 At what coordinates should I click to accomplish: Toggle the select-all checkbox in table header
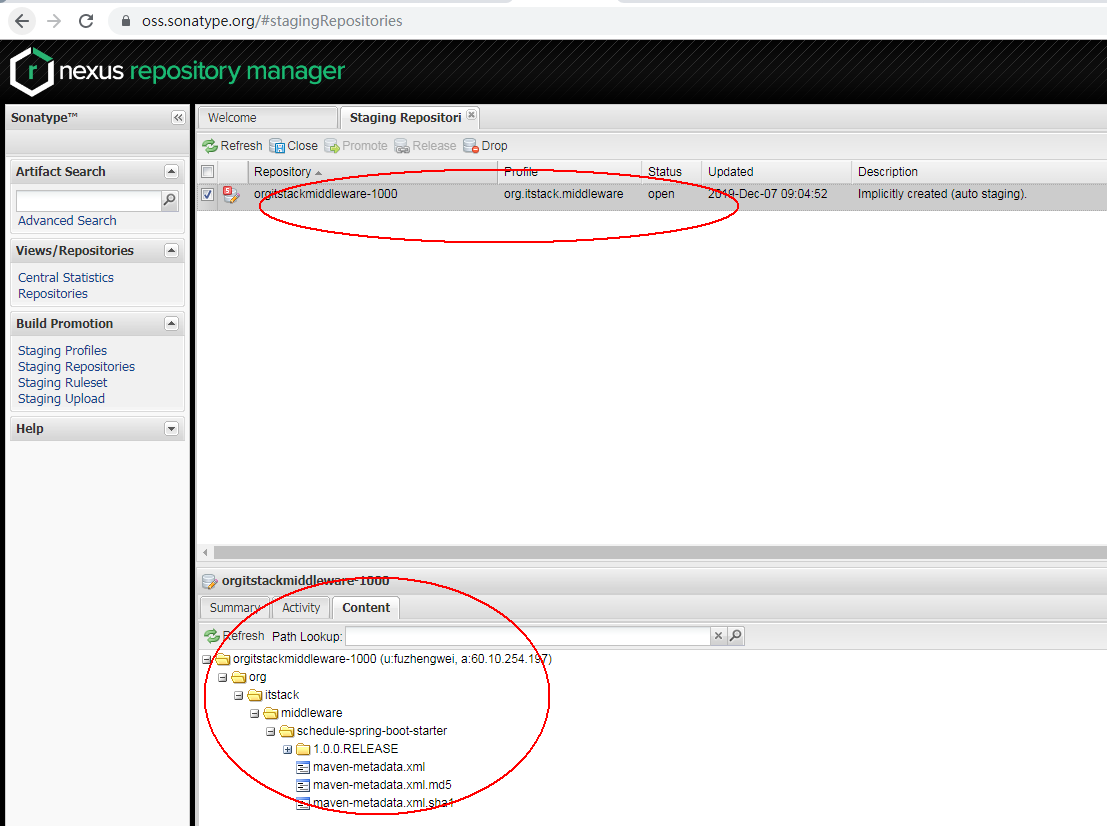[208, 172]
